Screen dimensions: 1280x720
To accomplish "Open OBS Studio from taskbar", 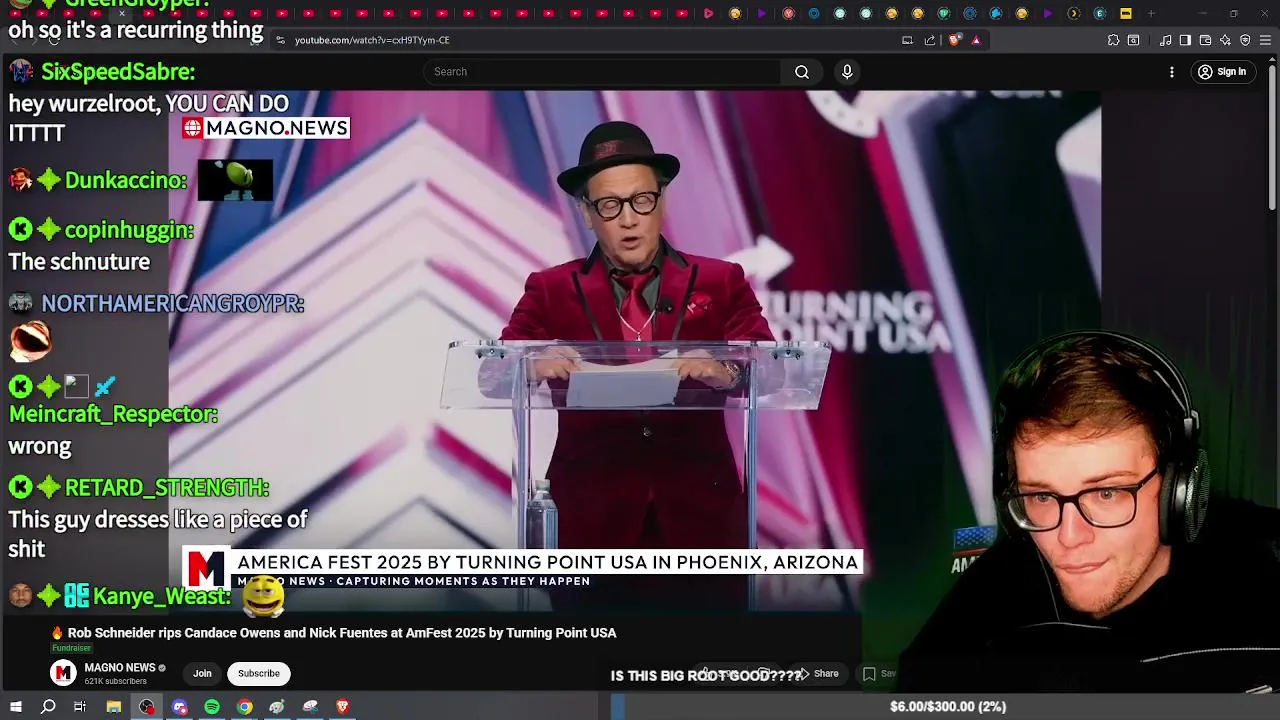I will 147,707.
